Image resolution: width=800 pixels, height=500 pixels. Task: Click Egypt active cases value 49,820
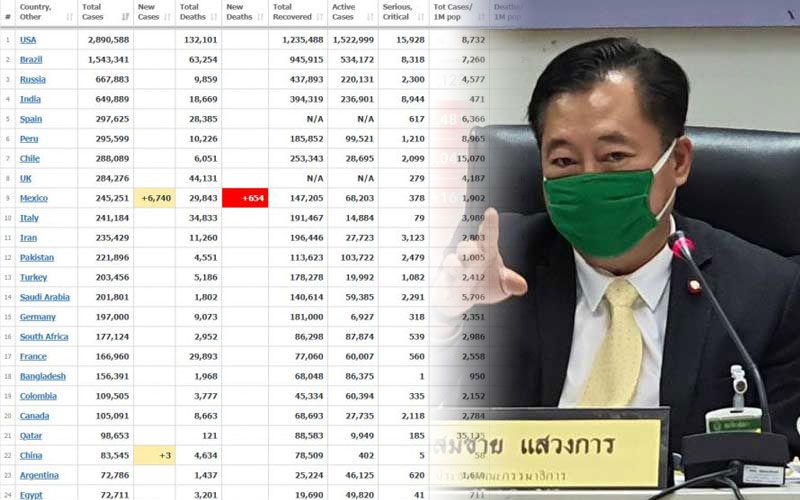pyautogui.click(x=360, y=495)
